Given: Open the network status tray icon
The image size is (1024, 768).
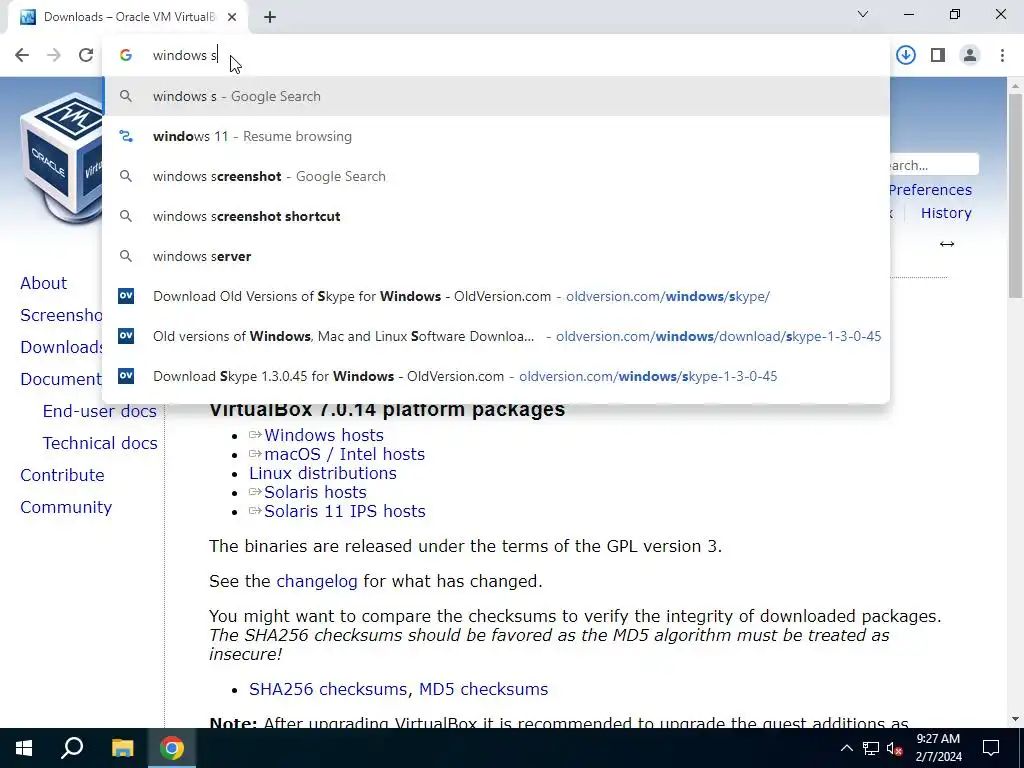Looking at the screenshot, I should coord(871,748).
